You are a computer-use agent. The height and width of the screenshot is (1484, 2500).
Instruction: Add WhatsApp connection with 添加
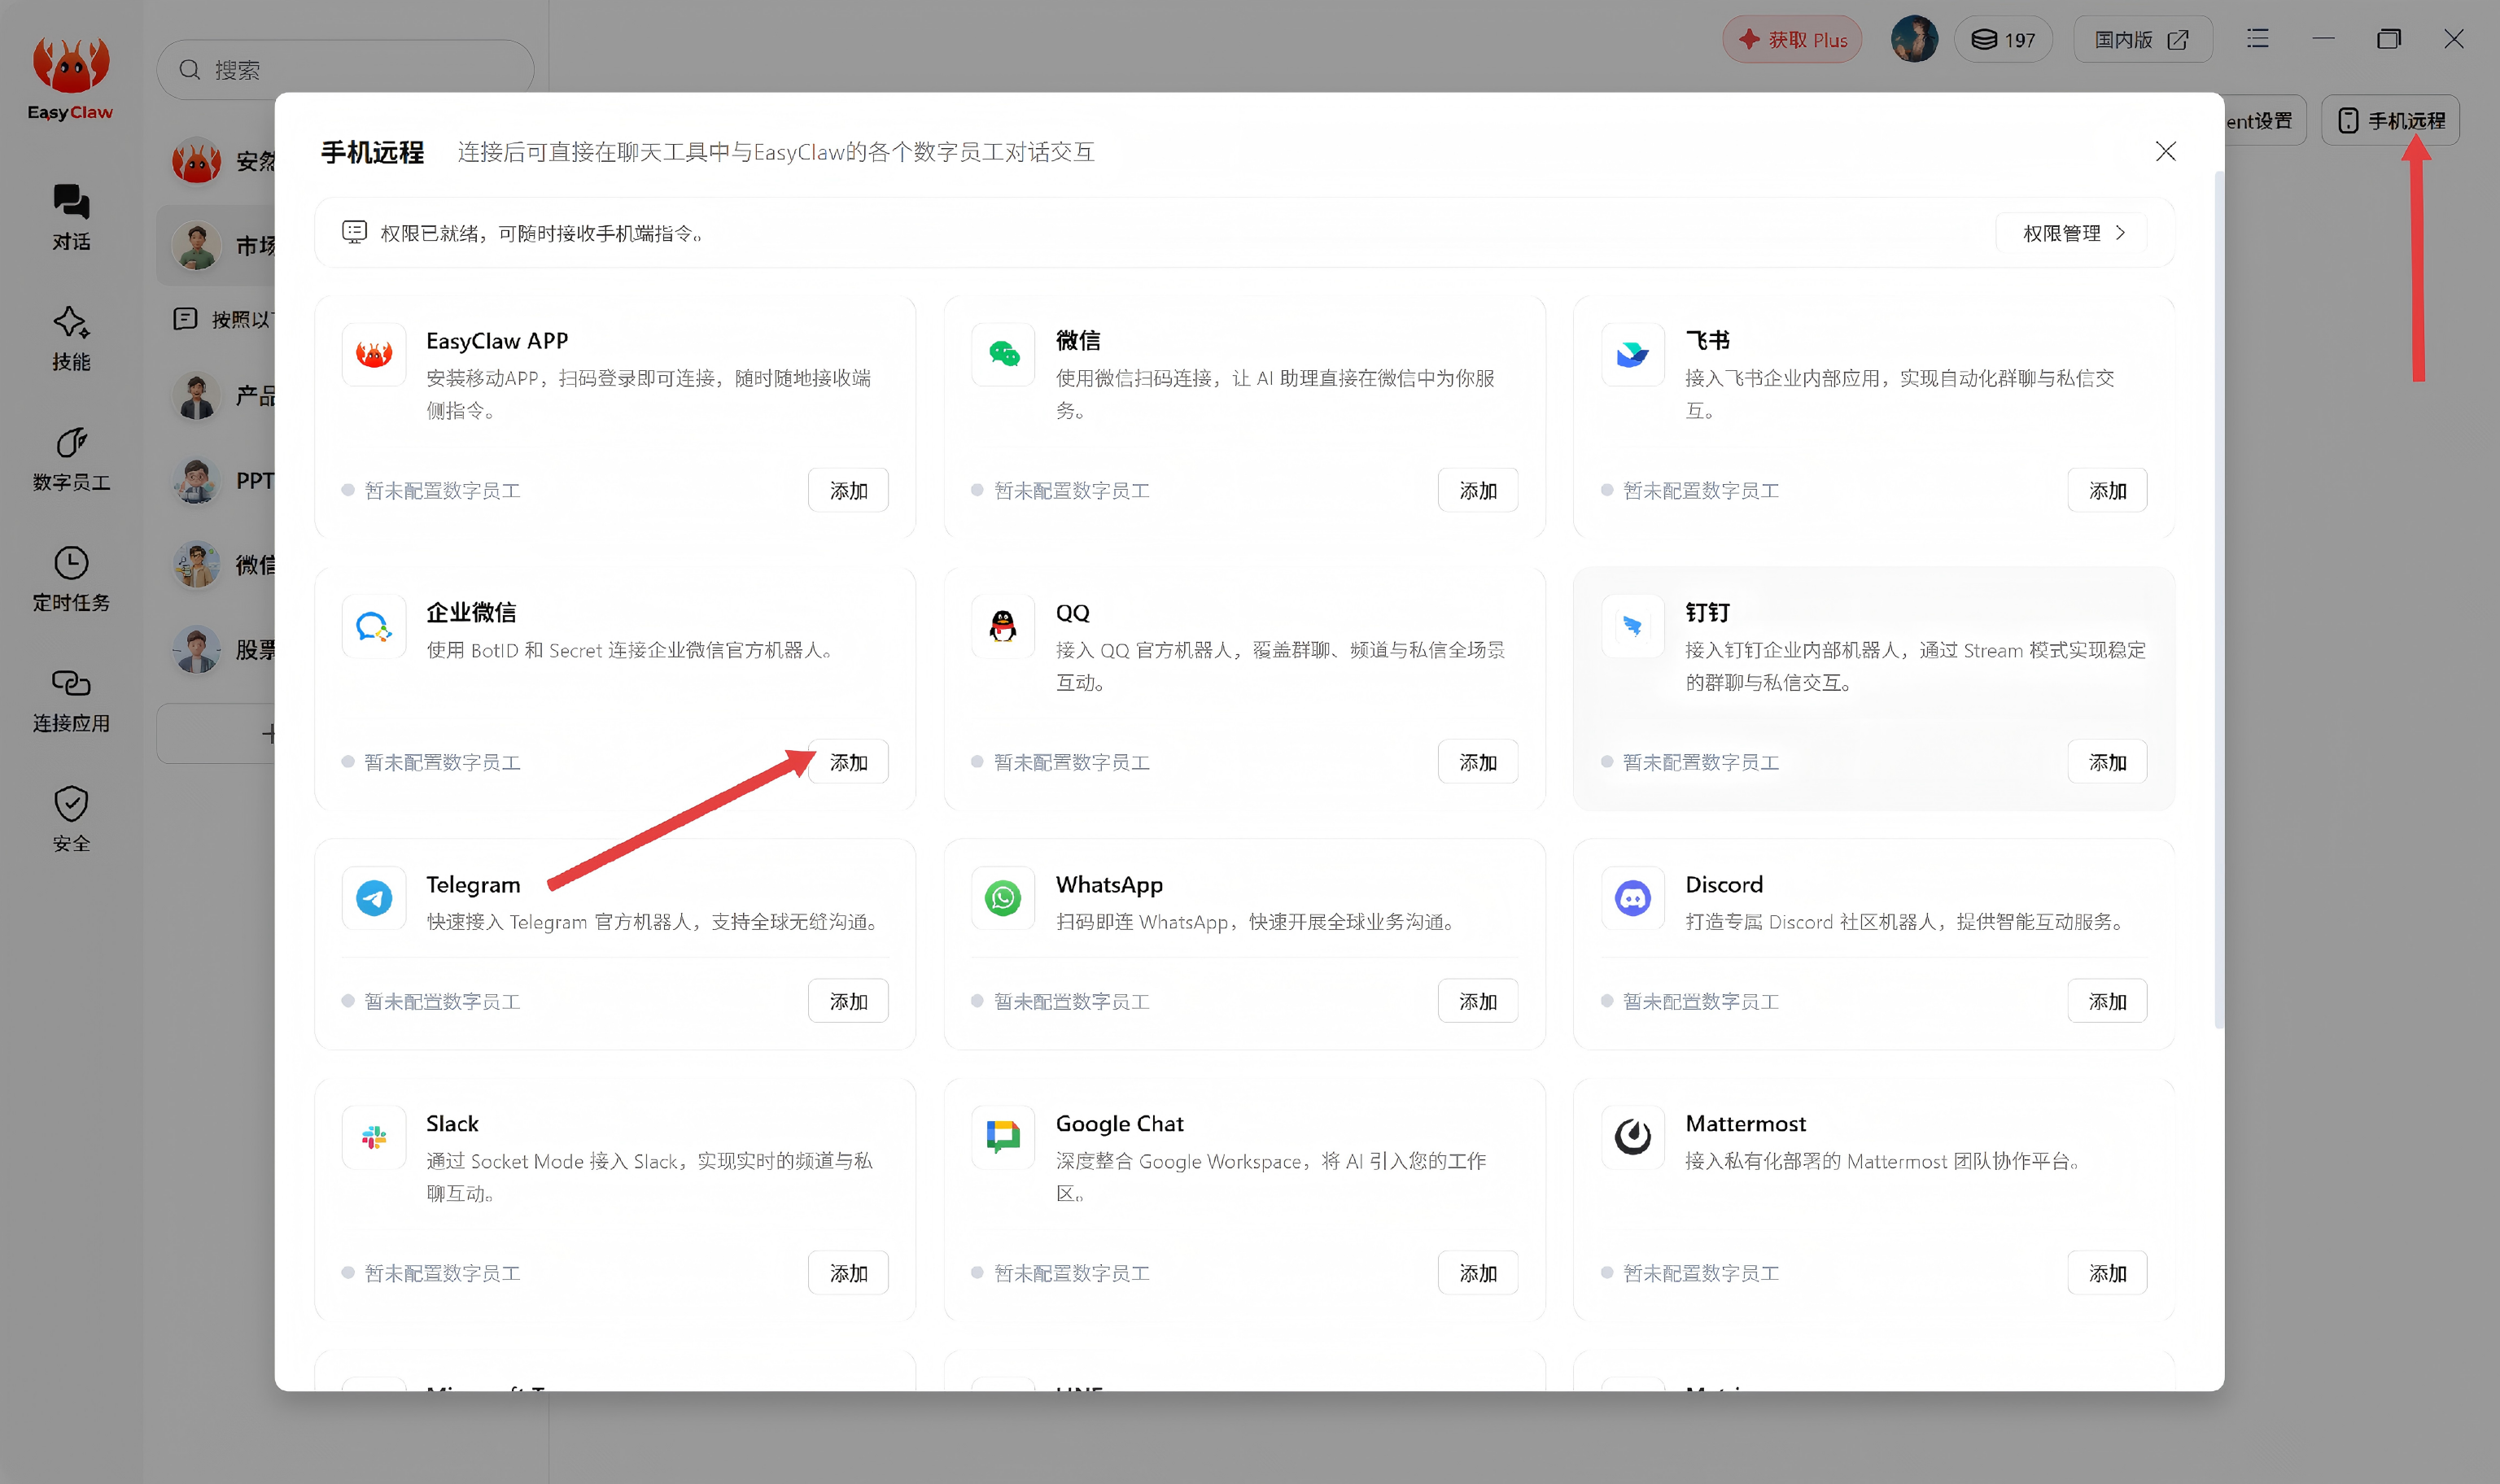[x=1477, y=1001]
